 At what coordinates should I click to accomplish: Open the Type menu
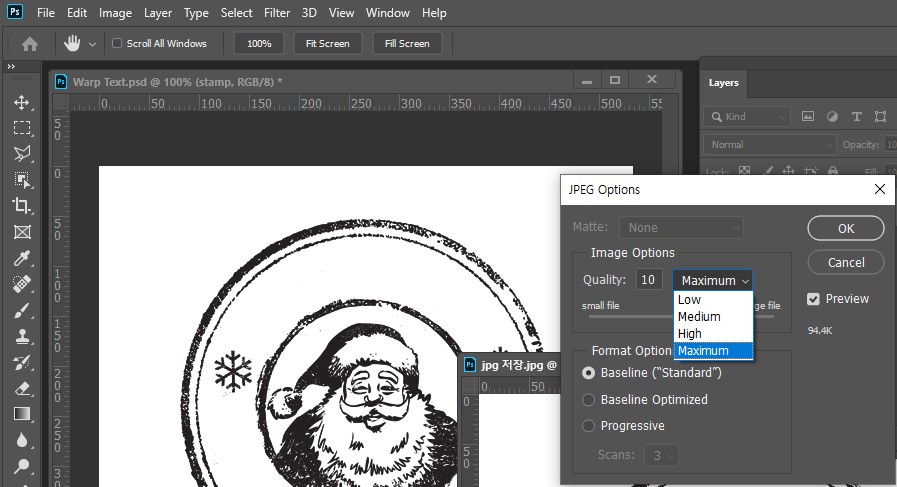click(x=196, y=13)
